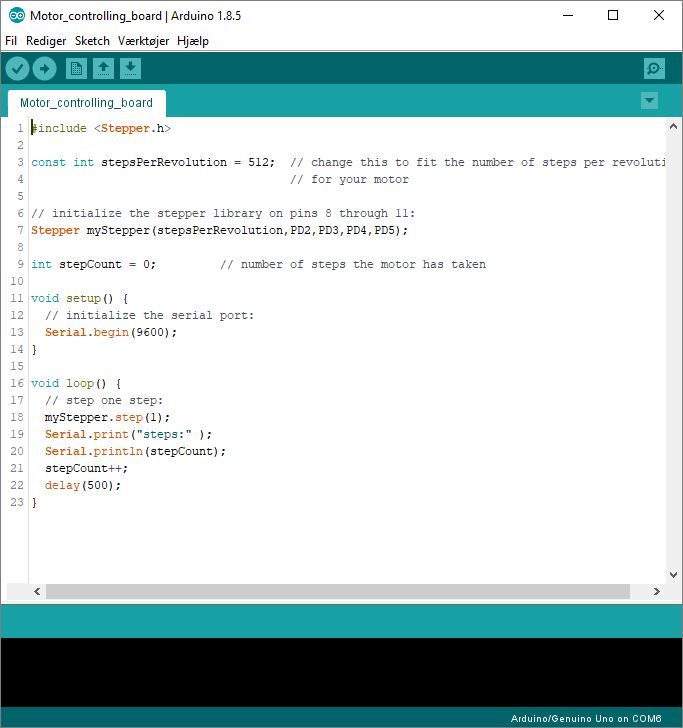
Task: Minimize the Arduino window
Action: pyautogui.click(x=568, y=15)
